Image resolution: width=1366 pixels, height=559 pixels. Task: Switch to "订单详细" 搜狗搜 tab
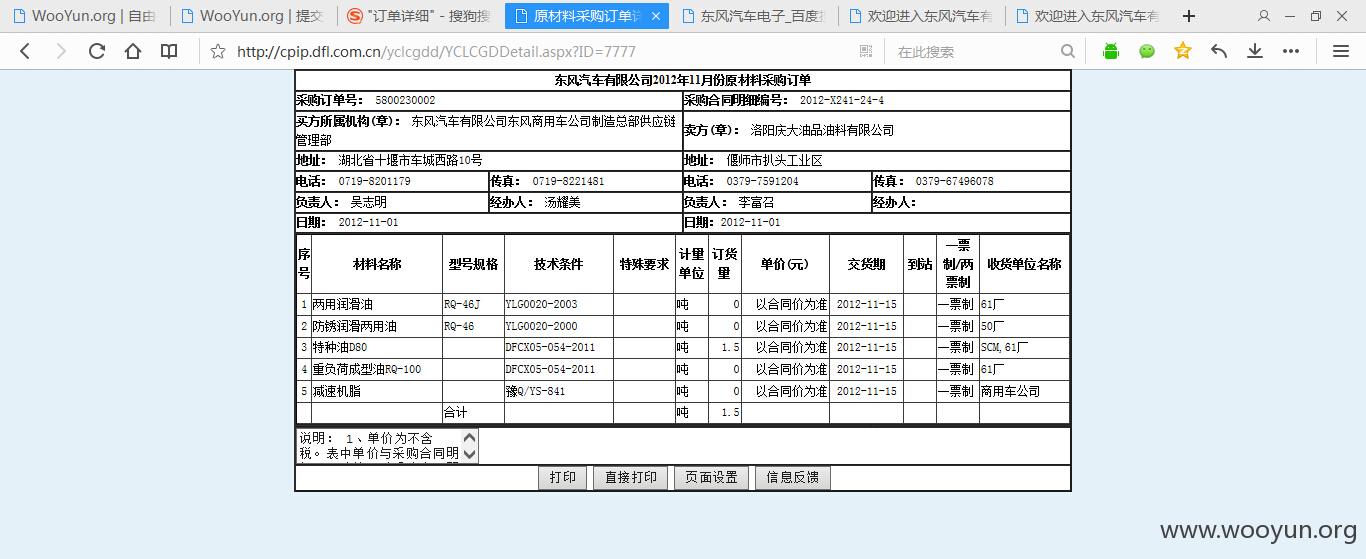[x=419, y=16]
